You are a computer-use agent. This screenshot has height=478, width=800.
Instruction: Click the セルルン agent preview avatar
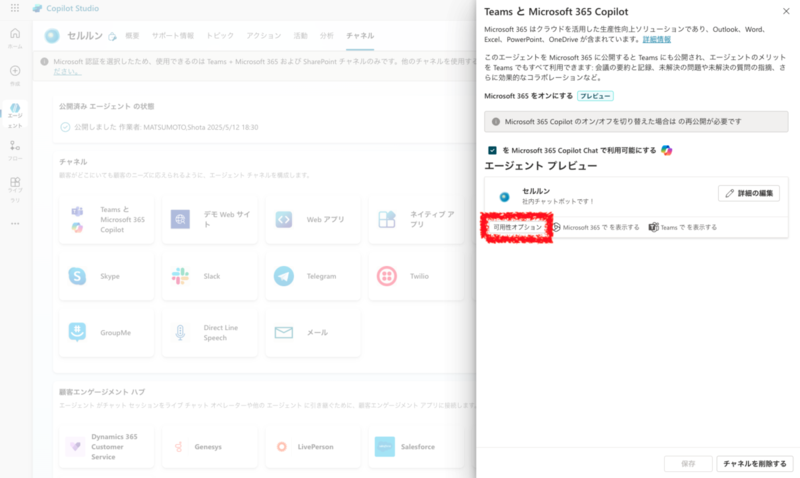[x=504, y=196]
